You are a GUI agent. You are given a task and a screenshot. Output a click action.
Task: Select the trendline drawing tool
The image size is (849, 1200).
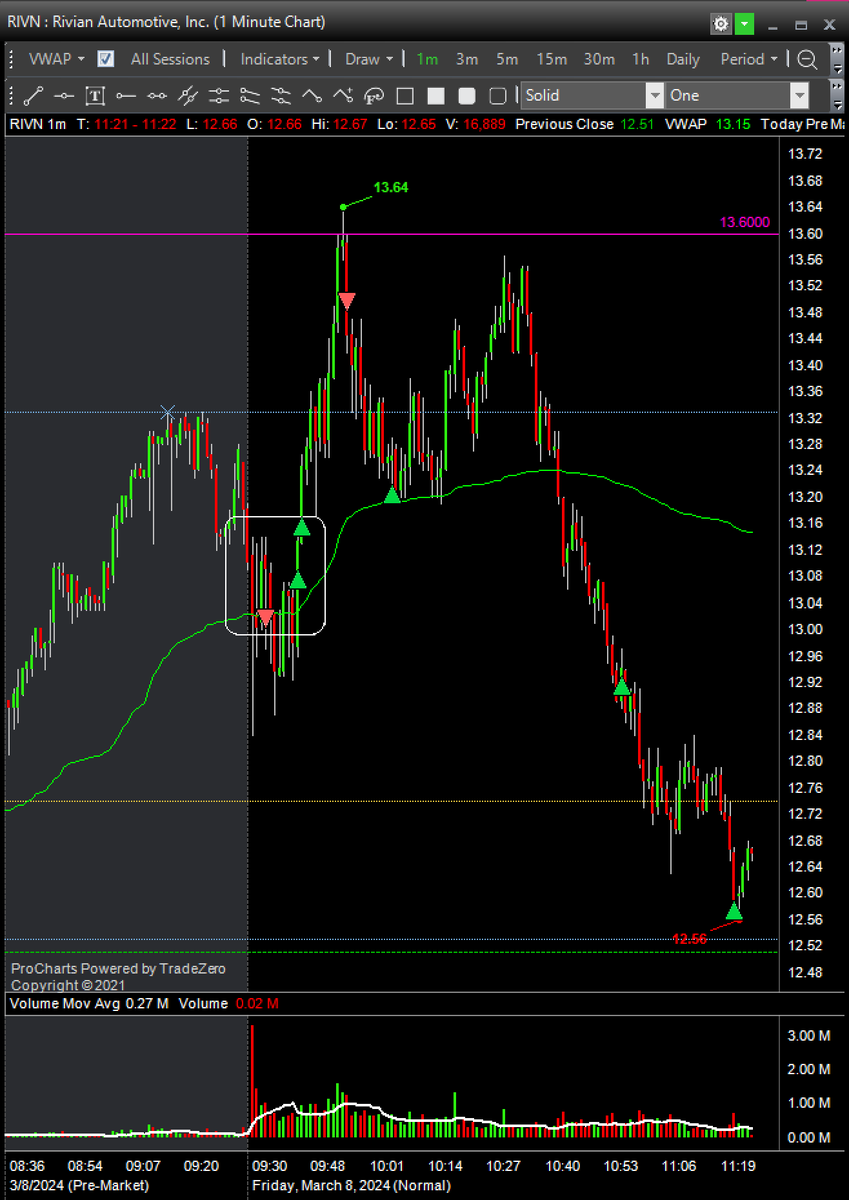[x=32, y=95]
